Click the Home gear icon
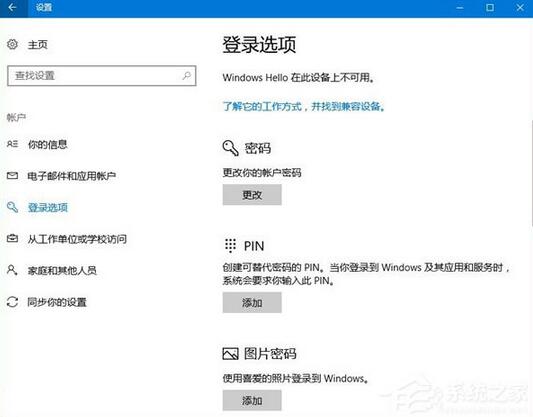Screen dimensions: 533x417 [x=13, y=44]
